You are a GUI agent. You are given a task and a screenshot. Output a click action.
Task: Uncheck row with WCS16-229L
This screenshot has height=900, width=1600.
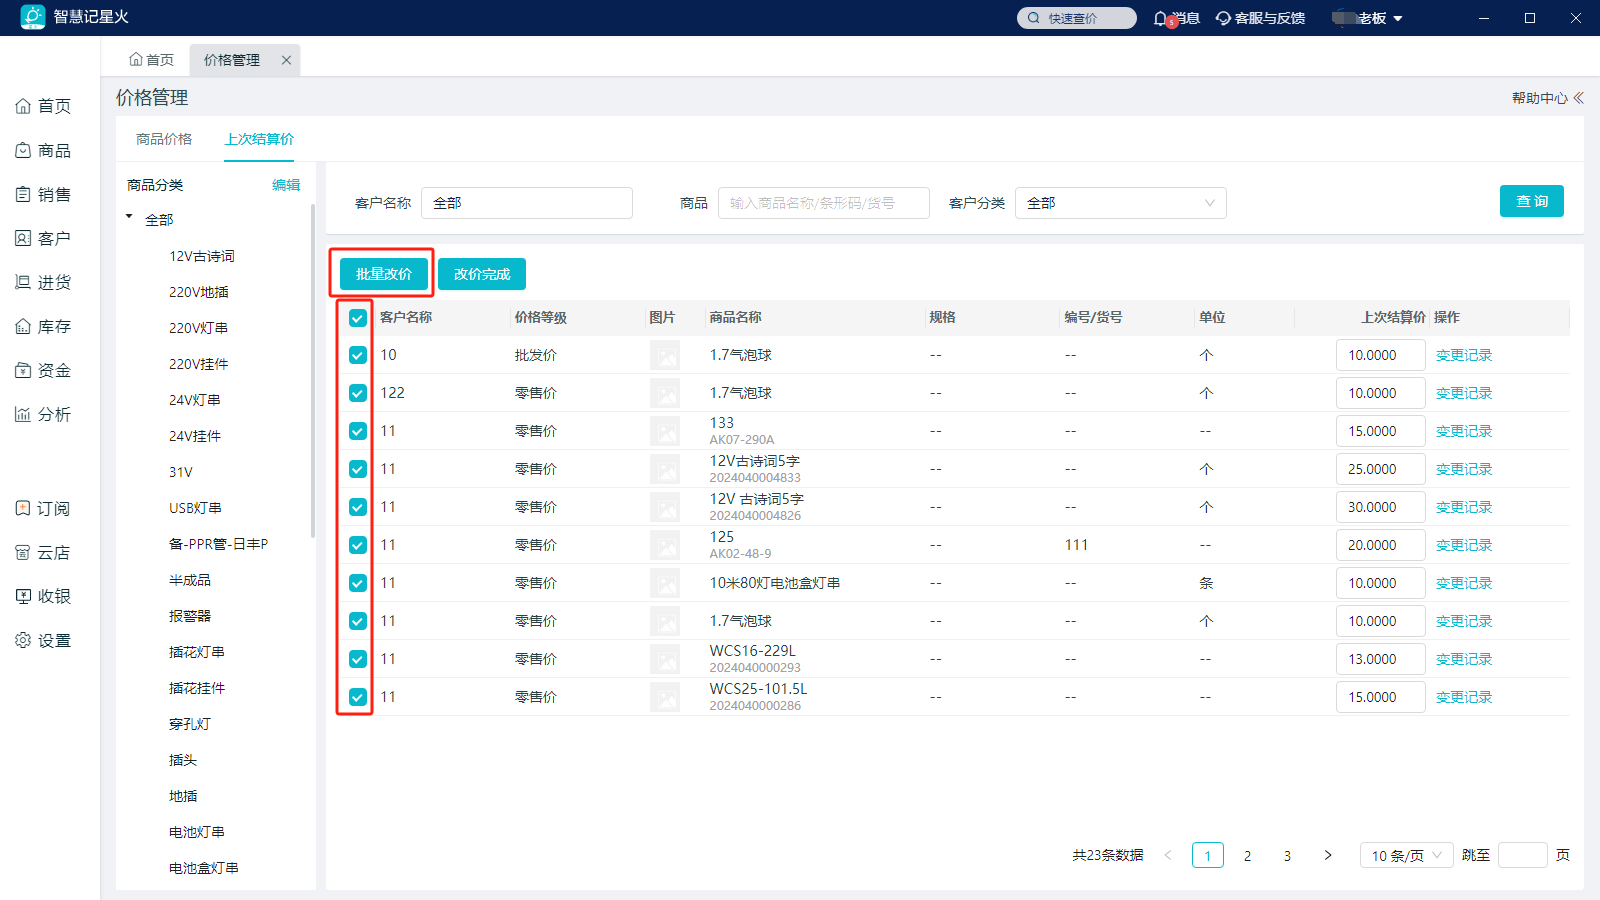(x=358, y=659)
